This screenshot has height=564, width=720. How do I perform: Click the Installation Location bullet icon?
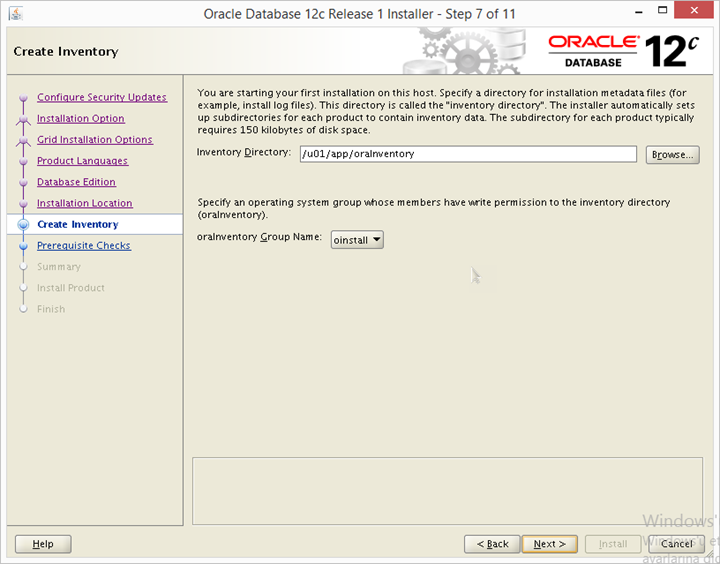23,203
